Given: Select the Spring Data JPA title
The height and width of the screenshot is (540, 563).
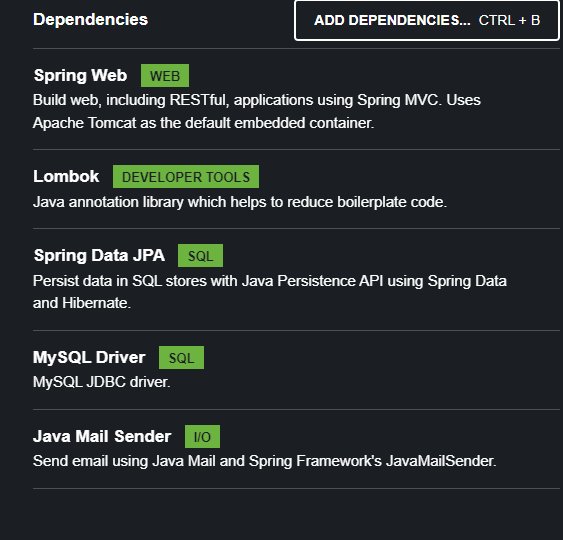Looking at the screenshot, I should coord(99,256).
